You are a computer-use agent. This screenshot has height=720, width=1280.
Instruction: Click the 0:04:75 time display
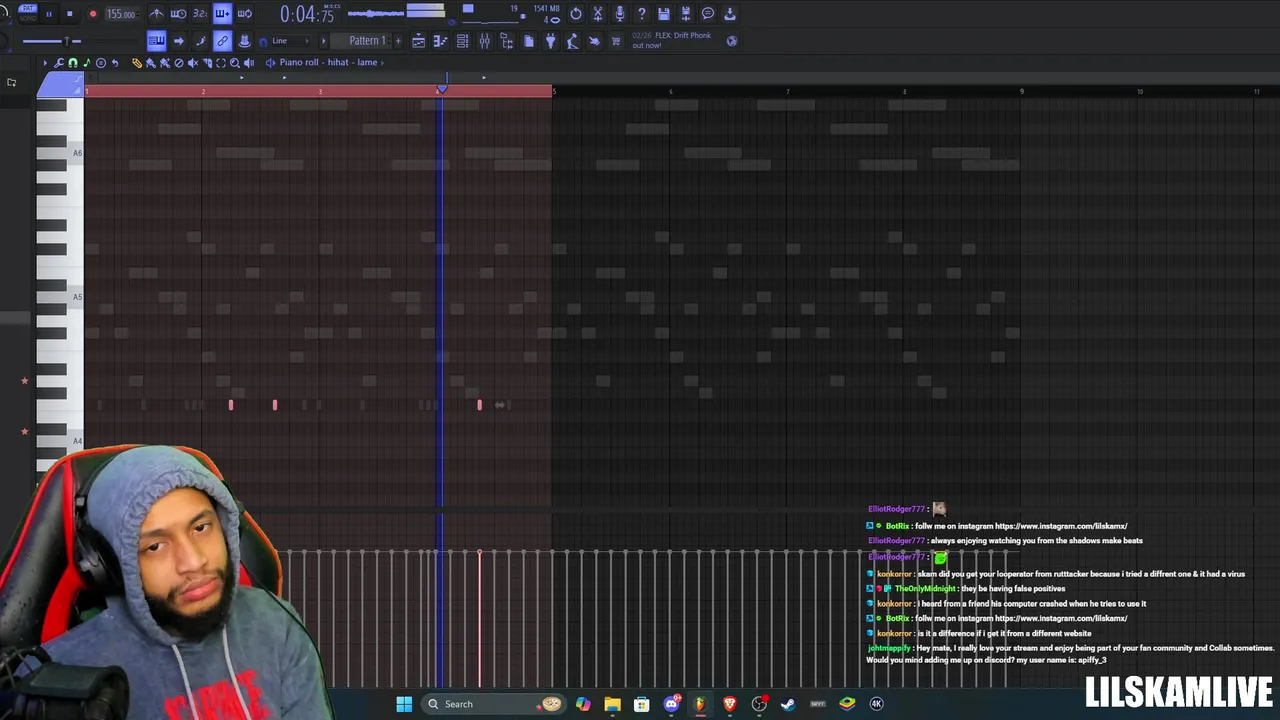[x=307, y=14]
